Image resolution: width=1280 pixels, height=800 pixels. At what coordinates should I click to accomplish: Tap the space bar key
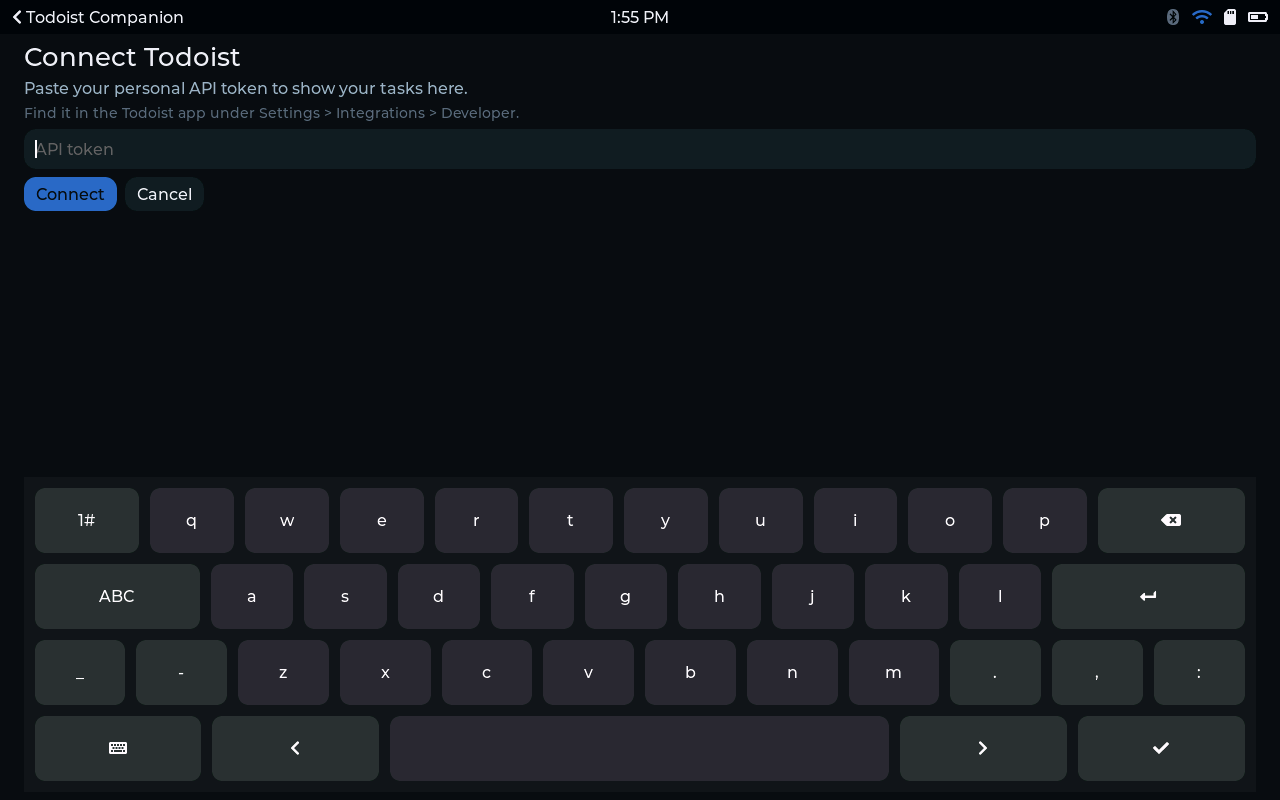[x=639, y=748]
